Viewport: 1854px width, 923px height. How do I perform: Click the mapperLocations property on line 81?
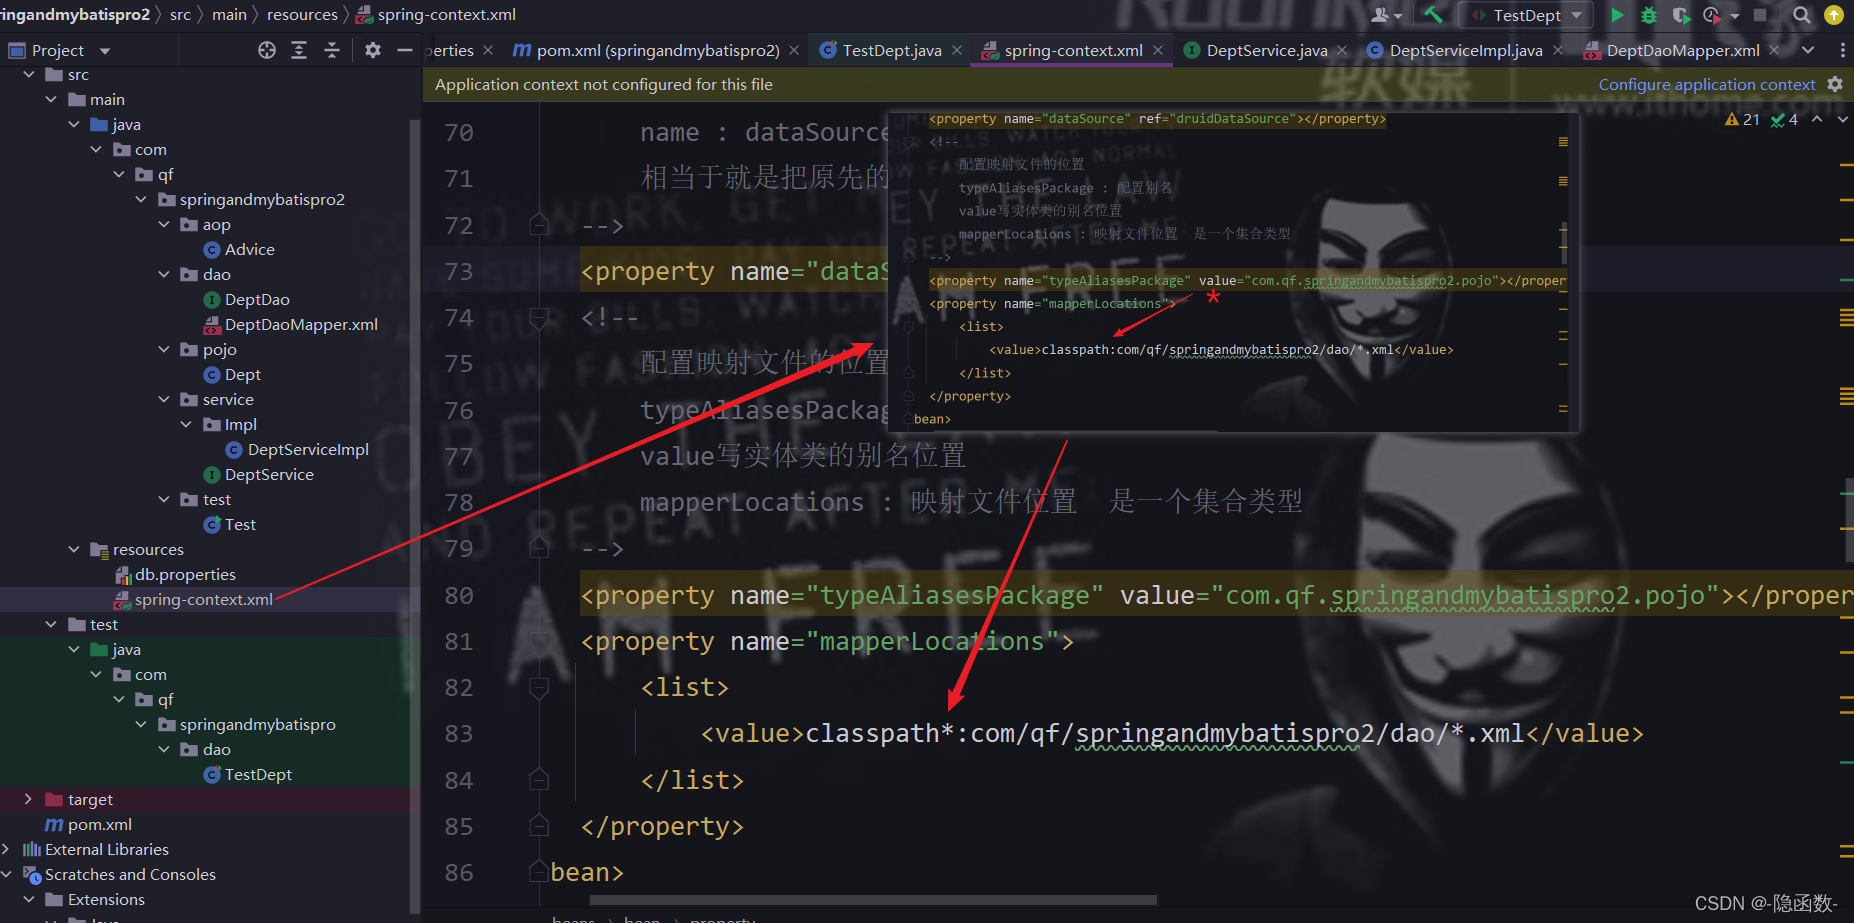click(826, 641)
